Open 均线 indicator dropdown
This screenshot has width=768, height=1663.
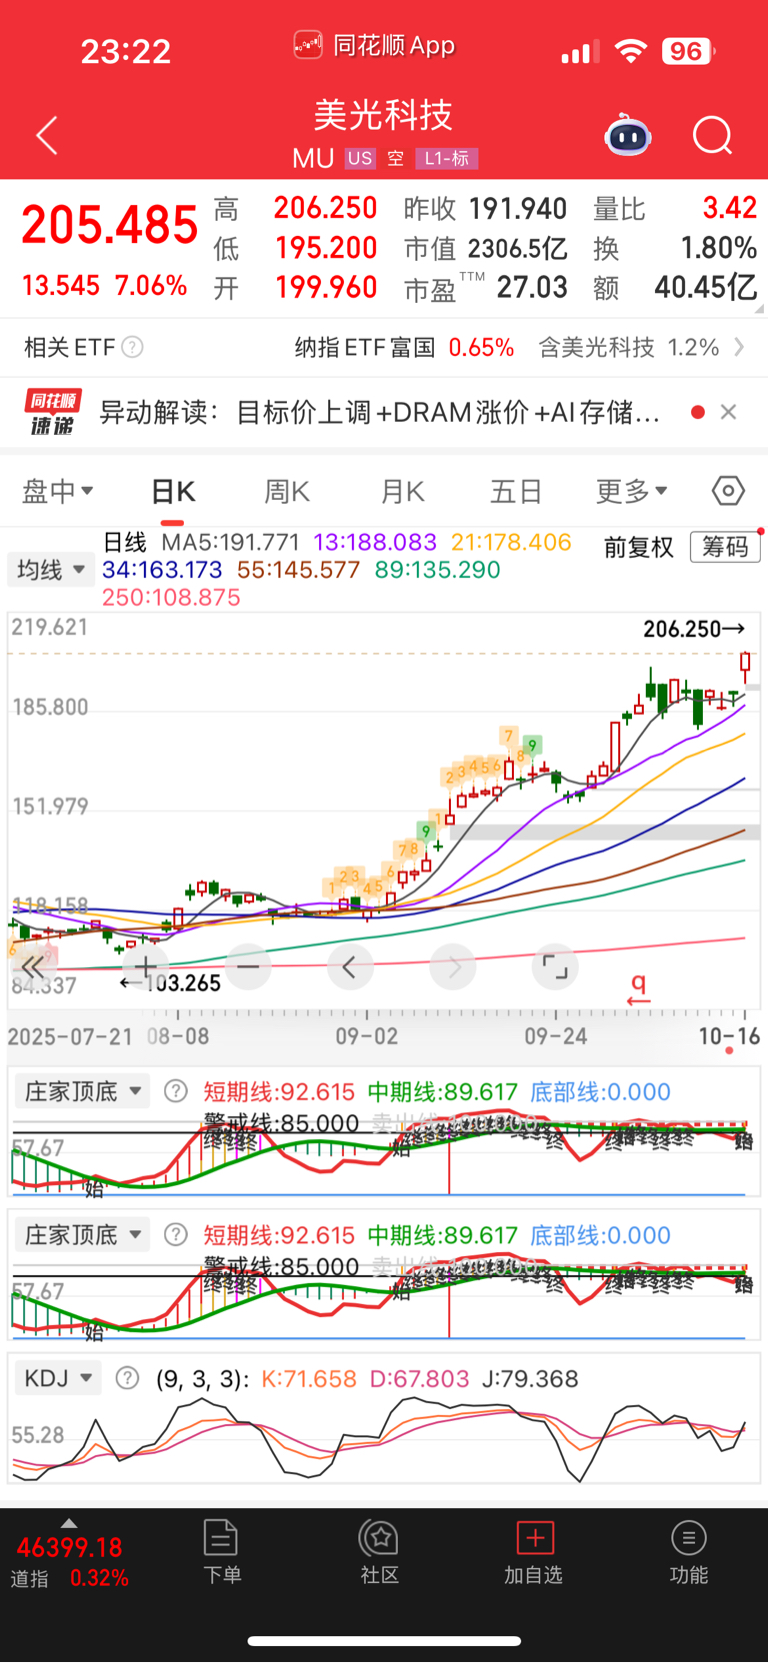(x=51, y=569)
